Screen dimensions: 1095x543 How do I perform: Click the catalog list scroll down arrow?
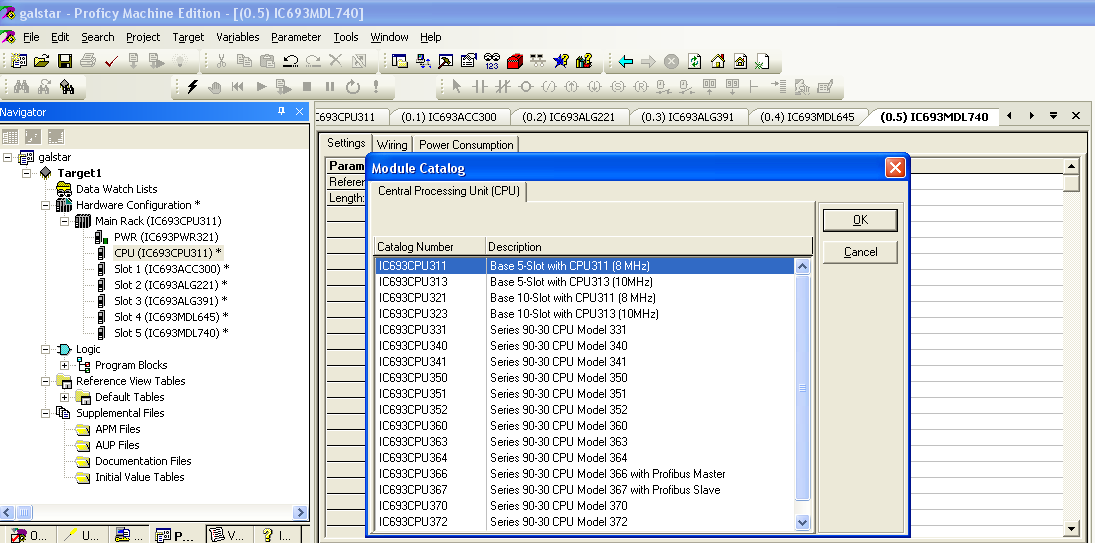coord(802,521)
